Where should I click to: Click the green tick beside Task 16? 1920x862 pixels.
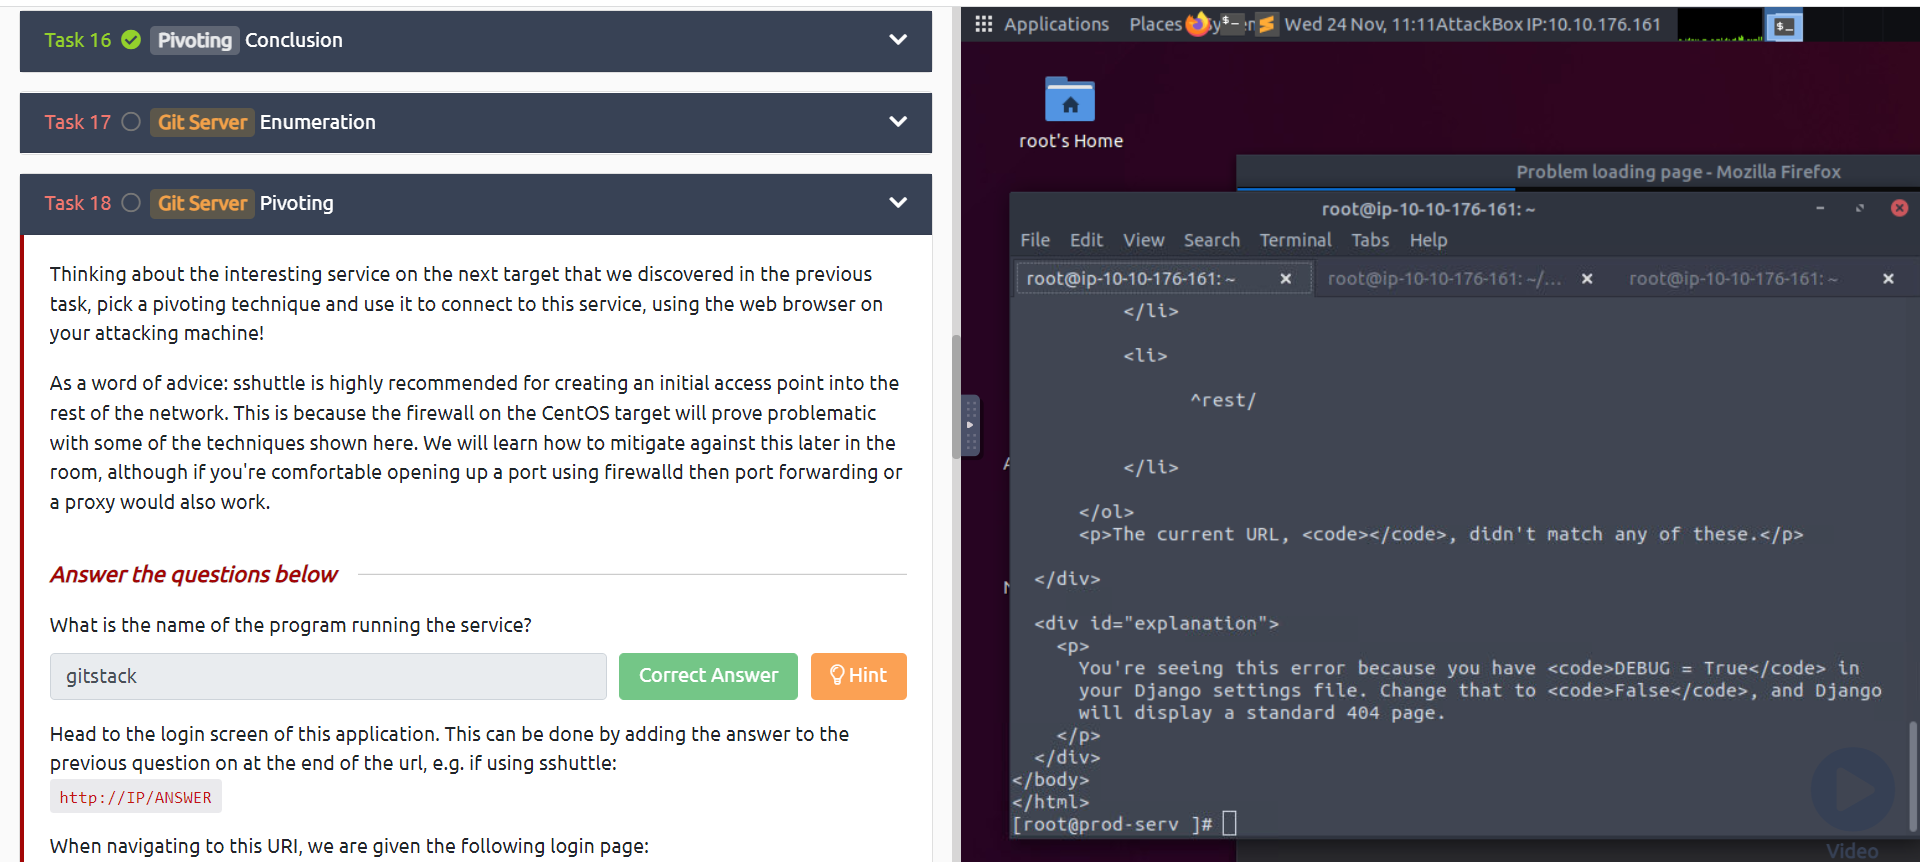click(x=131, y=40)
